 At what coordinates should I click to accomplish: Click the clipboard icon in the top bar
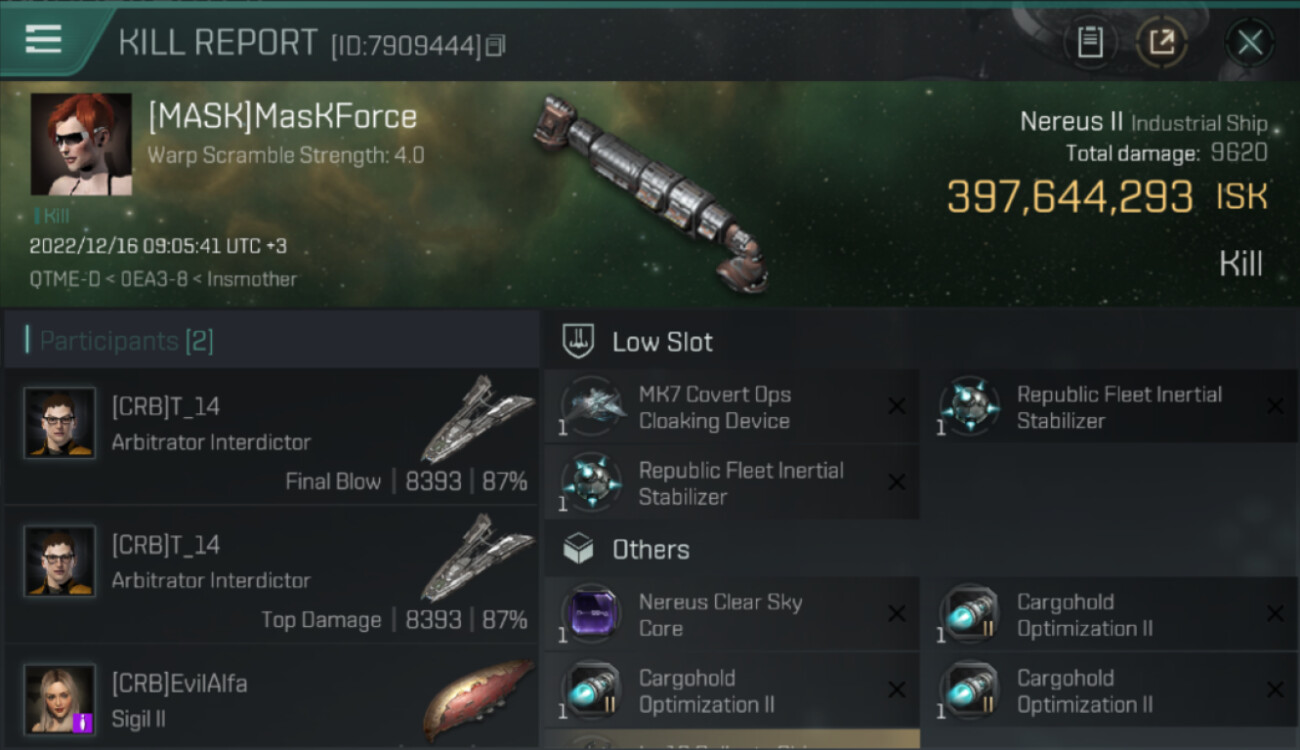click(x=1089, y=42)
